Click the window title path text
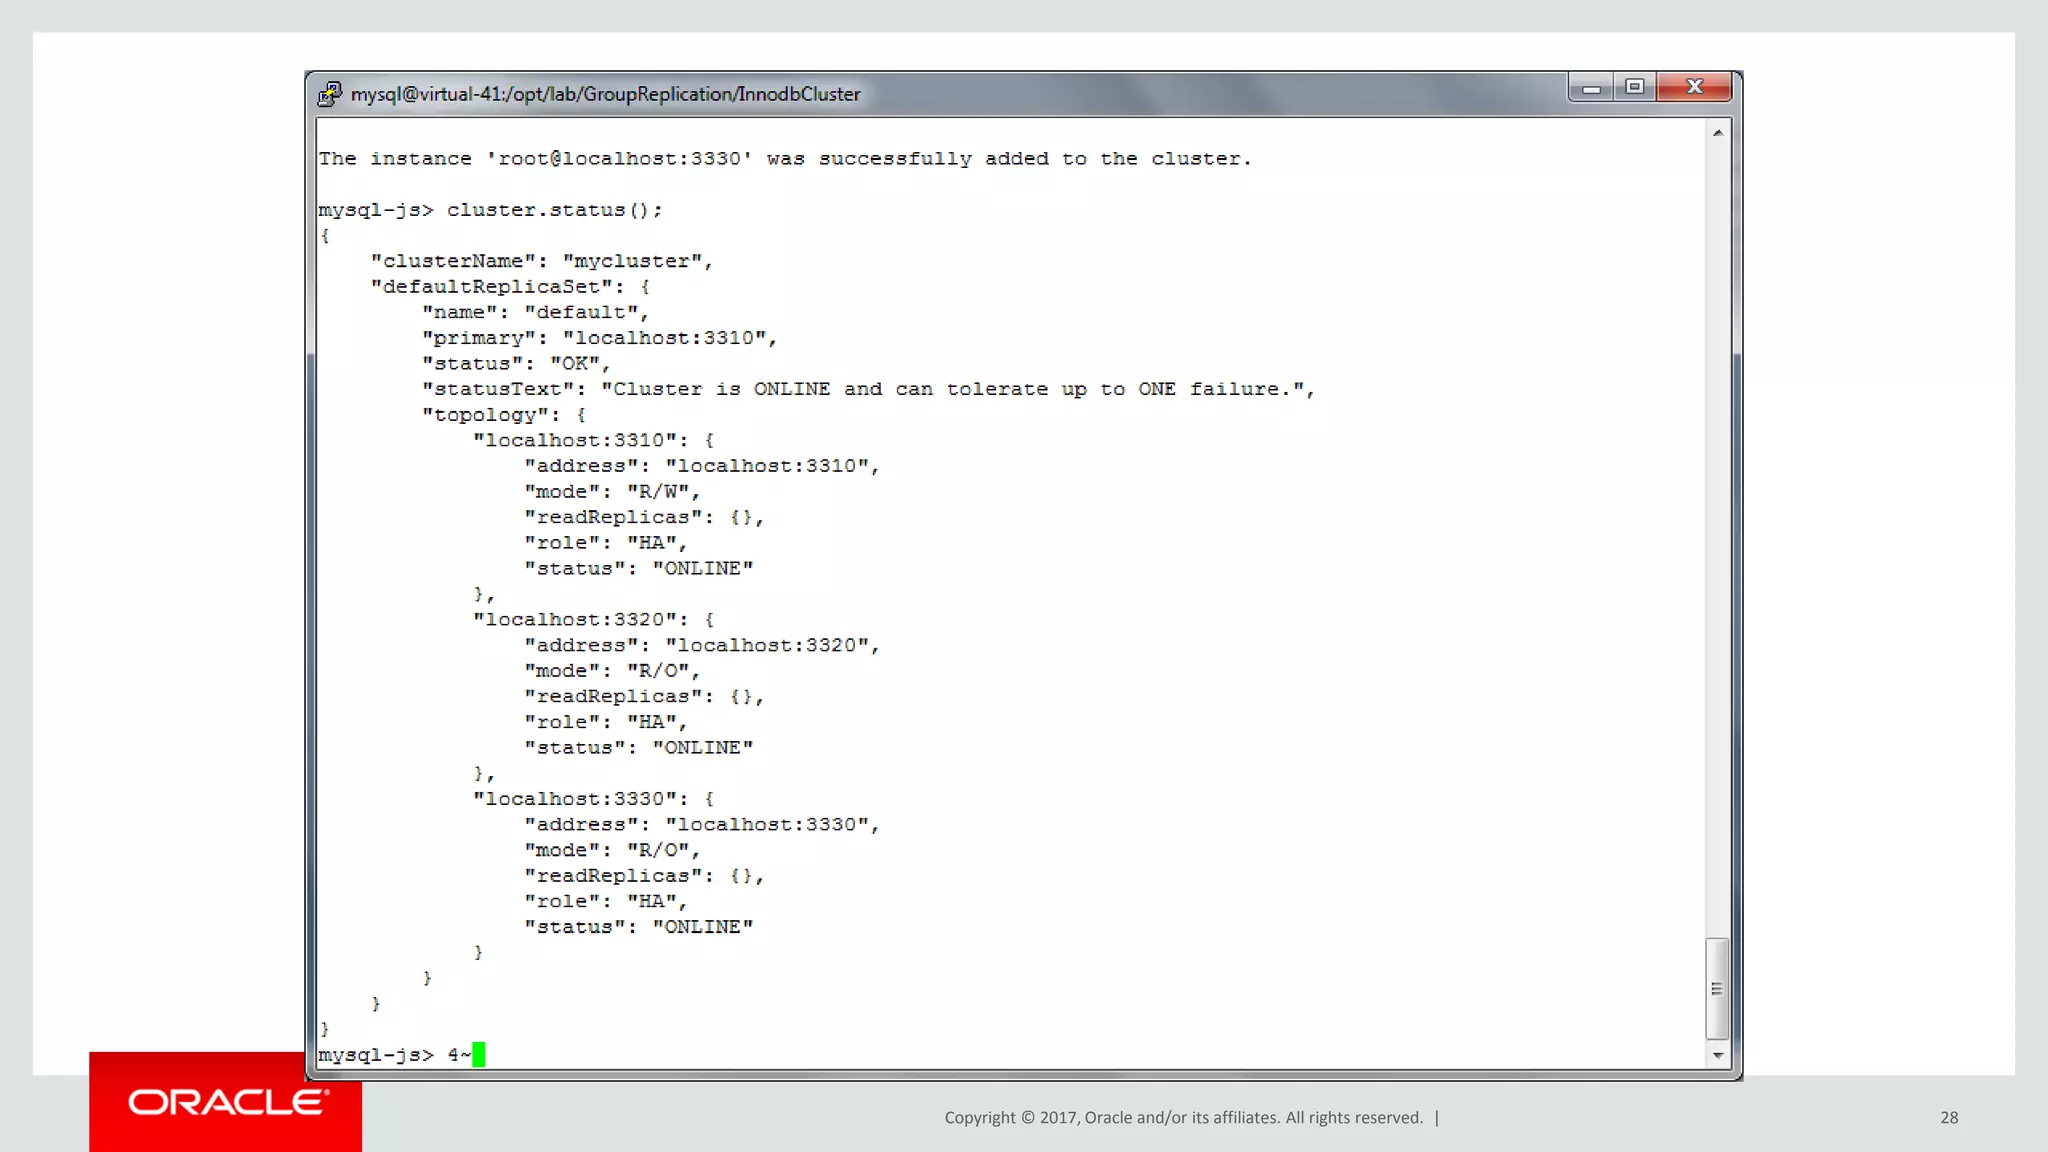2048x1152 pixels. (605, 94)
